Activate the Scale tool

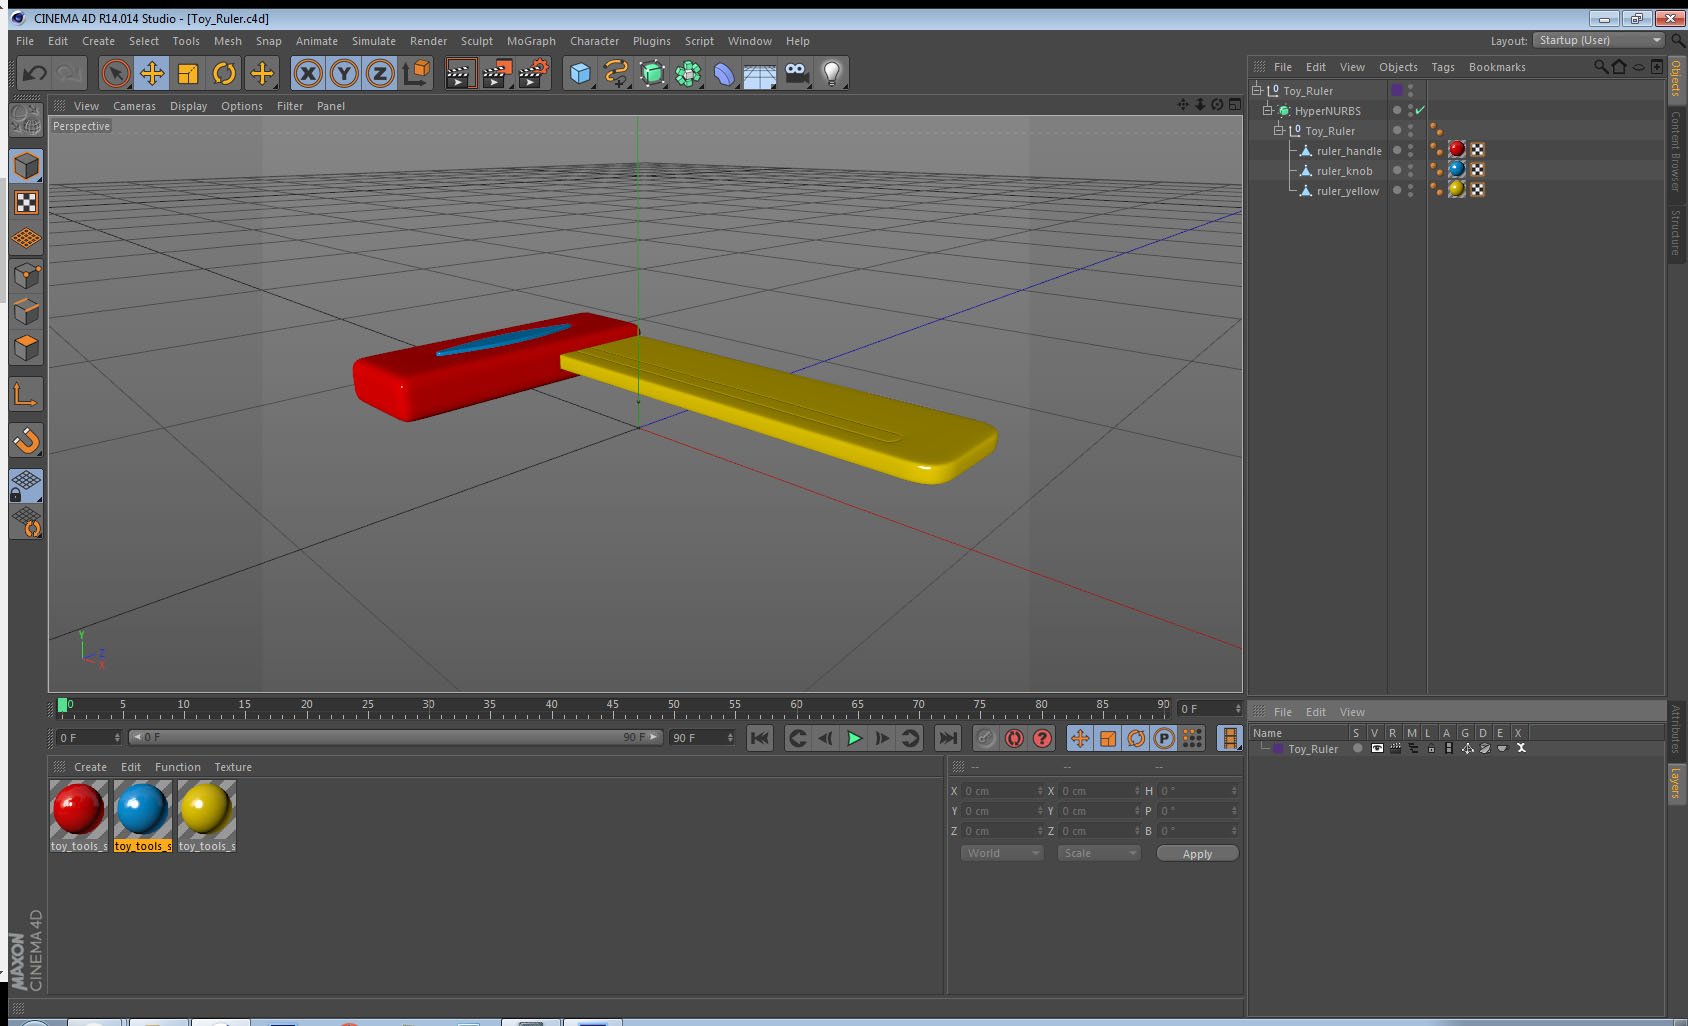188,73
